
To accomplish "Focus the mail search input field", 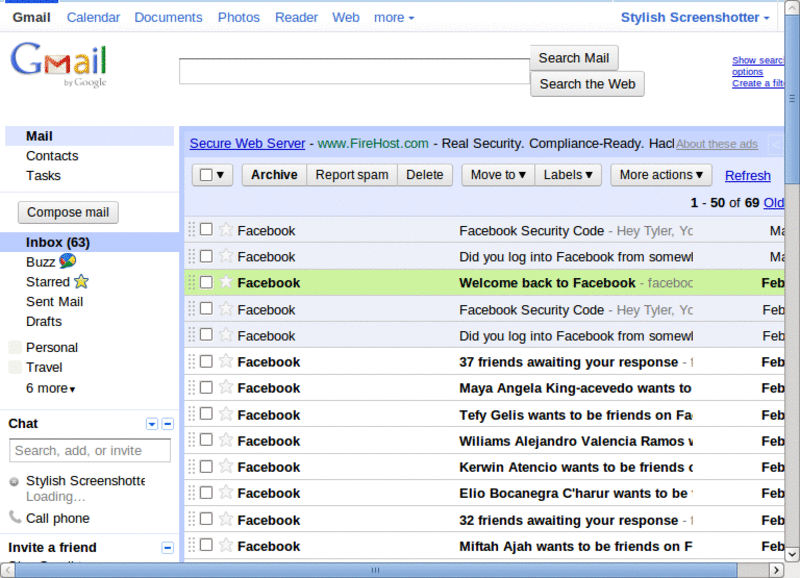I will [354, 71].
